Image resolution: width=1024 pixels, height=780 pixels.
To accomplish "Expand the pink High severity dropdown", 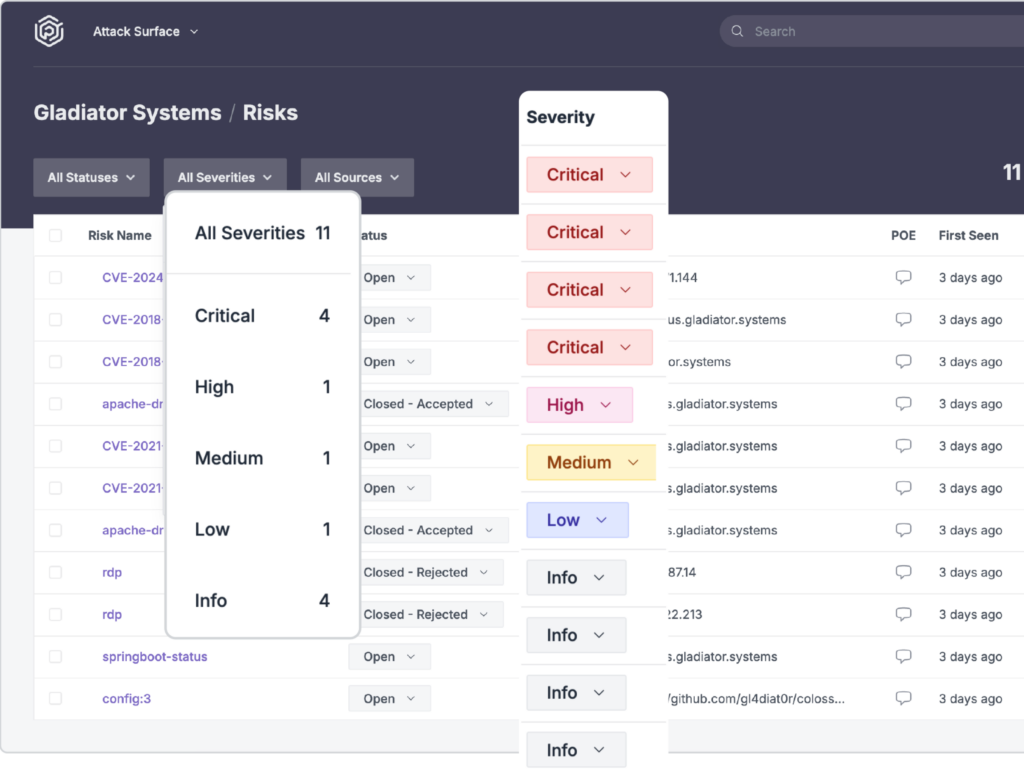I will (x=579, y=405).
